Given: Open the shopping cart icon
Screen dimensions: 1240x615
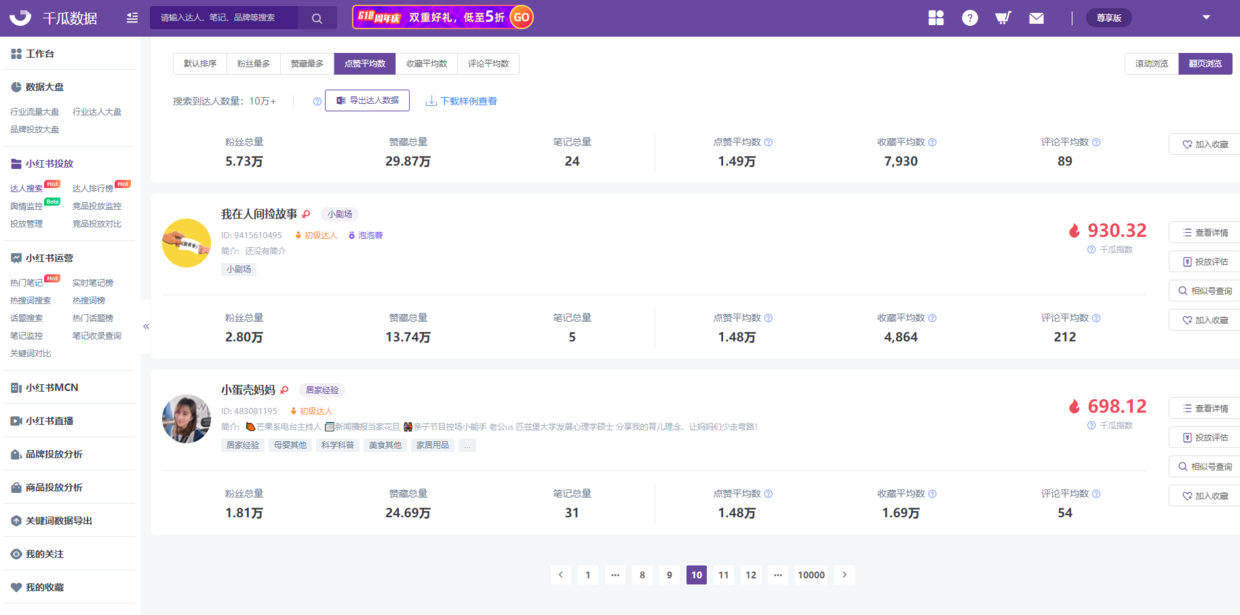Looking at the screenshot, I should (x=1002, y=18).
